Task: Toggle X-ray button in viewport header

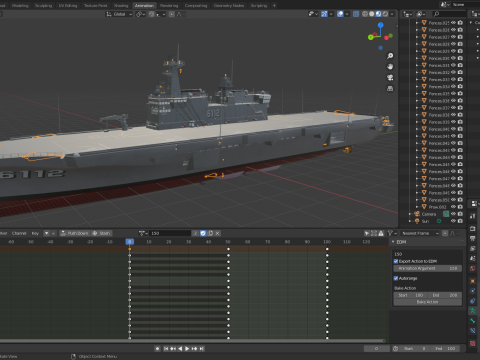Action: pos(356,14)
